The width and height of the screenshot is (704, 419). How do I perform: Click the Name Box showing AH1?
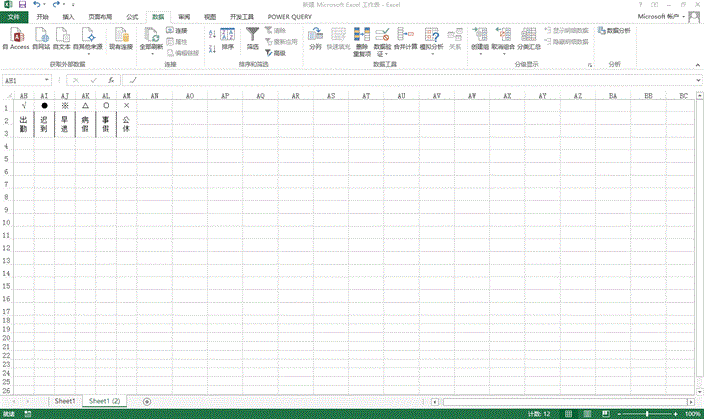(x=25, y=80)
